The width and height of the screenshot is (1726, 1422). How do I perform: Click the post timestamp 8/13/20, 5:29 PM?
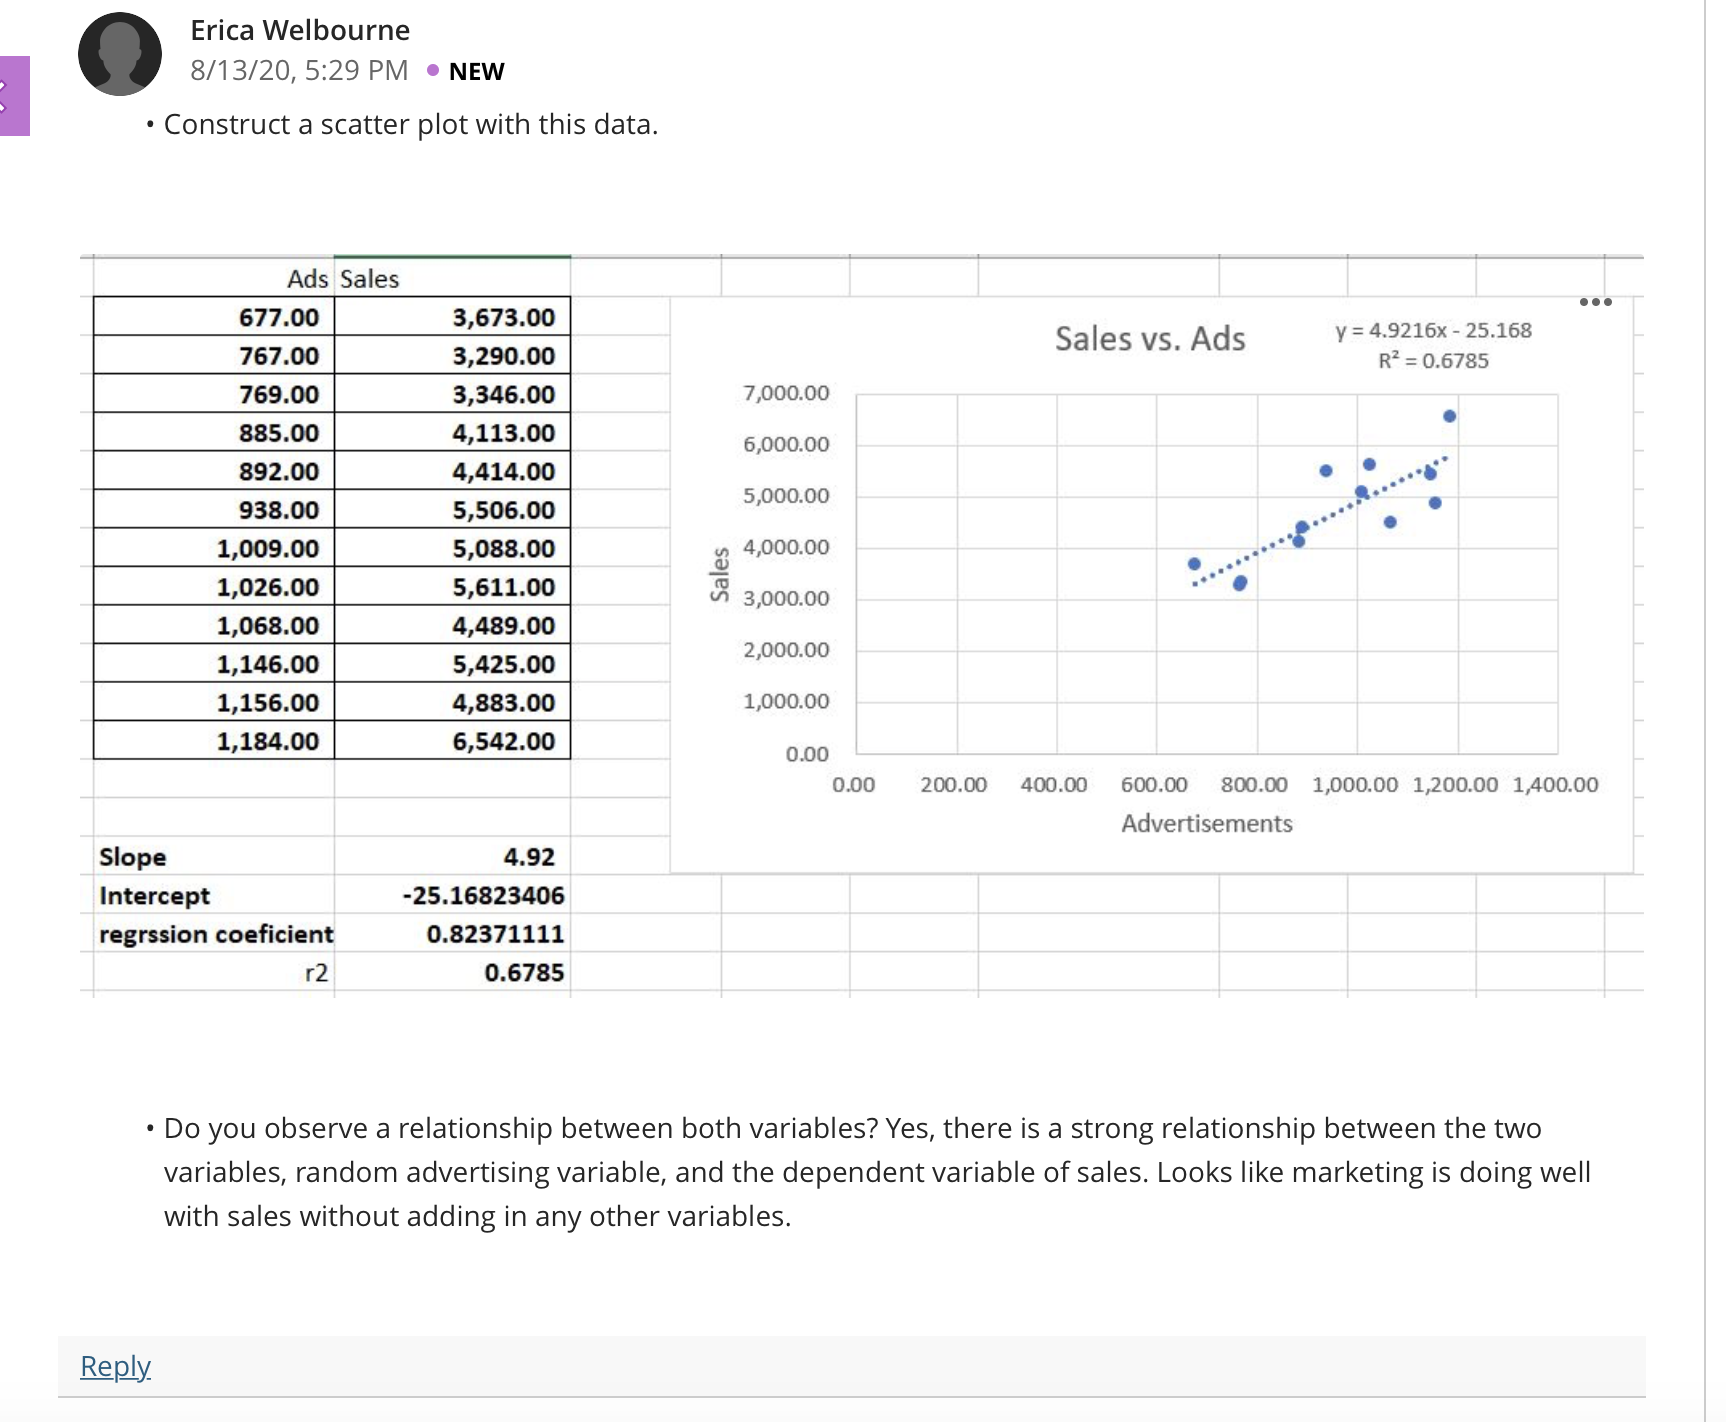point(299,70)
